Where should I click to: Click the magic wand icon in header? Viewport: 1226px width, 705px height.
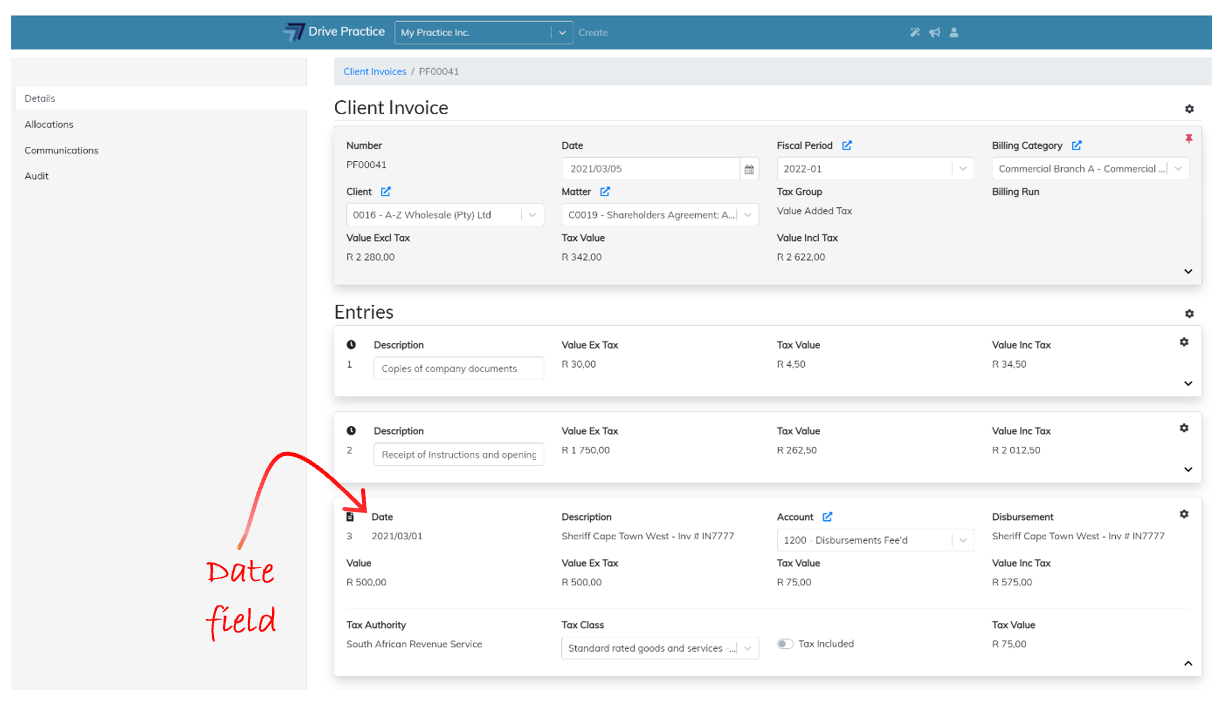coord(915,33)
